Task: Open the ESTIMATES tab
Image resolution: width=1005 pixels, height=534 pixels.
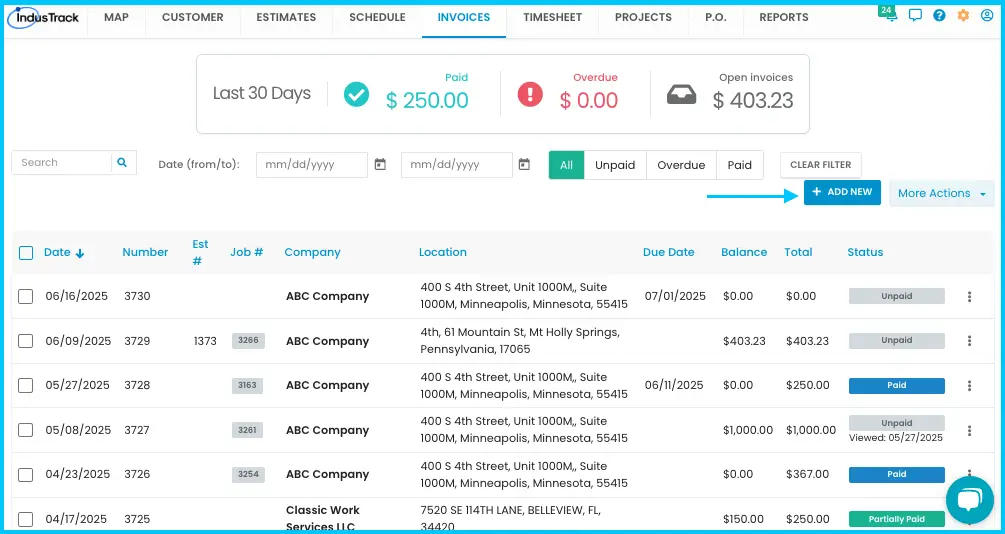Action: pos(286,17)
